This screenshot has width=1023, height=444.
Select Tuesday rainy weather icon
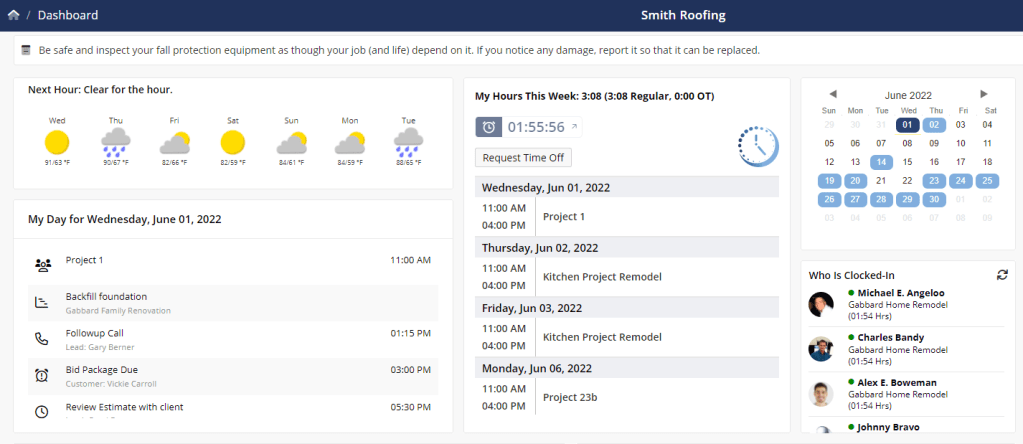coord(408,143)
